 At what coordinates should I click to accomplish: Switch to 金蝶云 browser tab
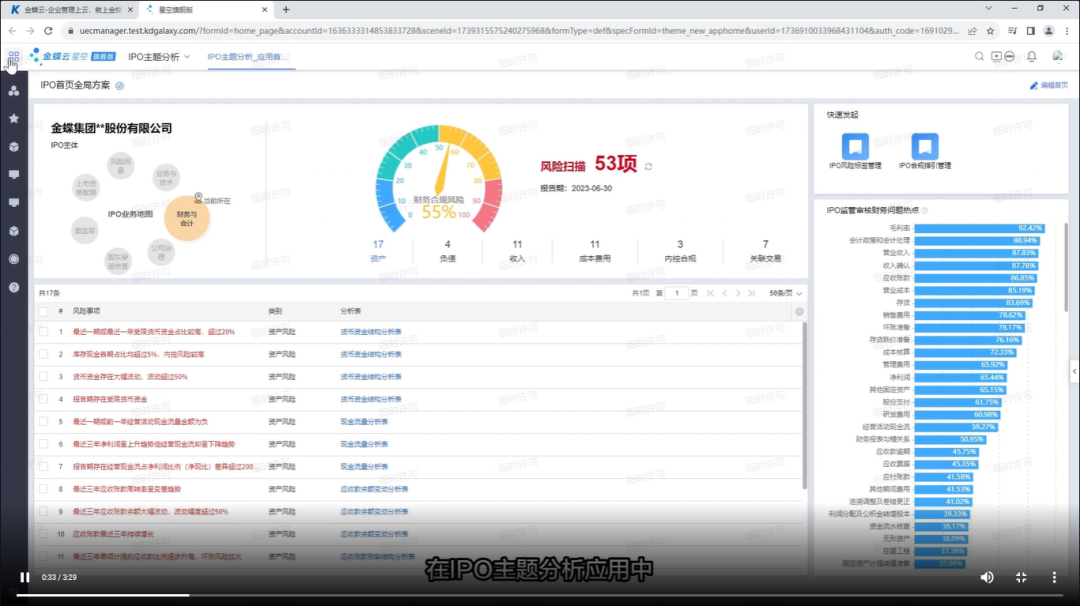click(72, 10)
